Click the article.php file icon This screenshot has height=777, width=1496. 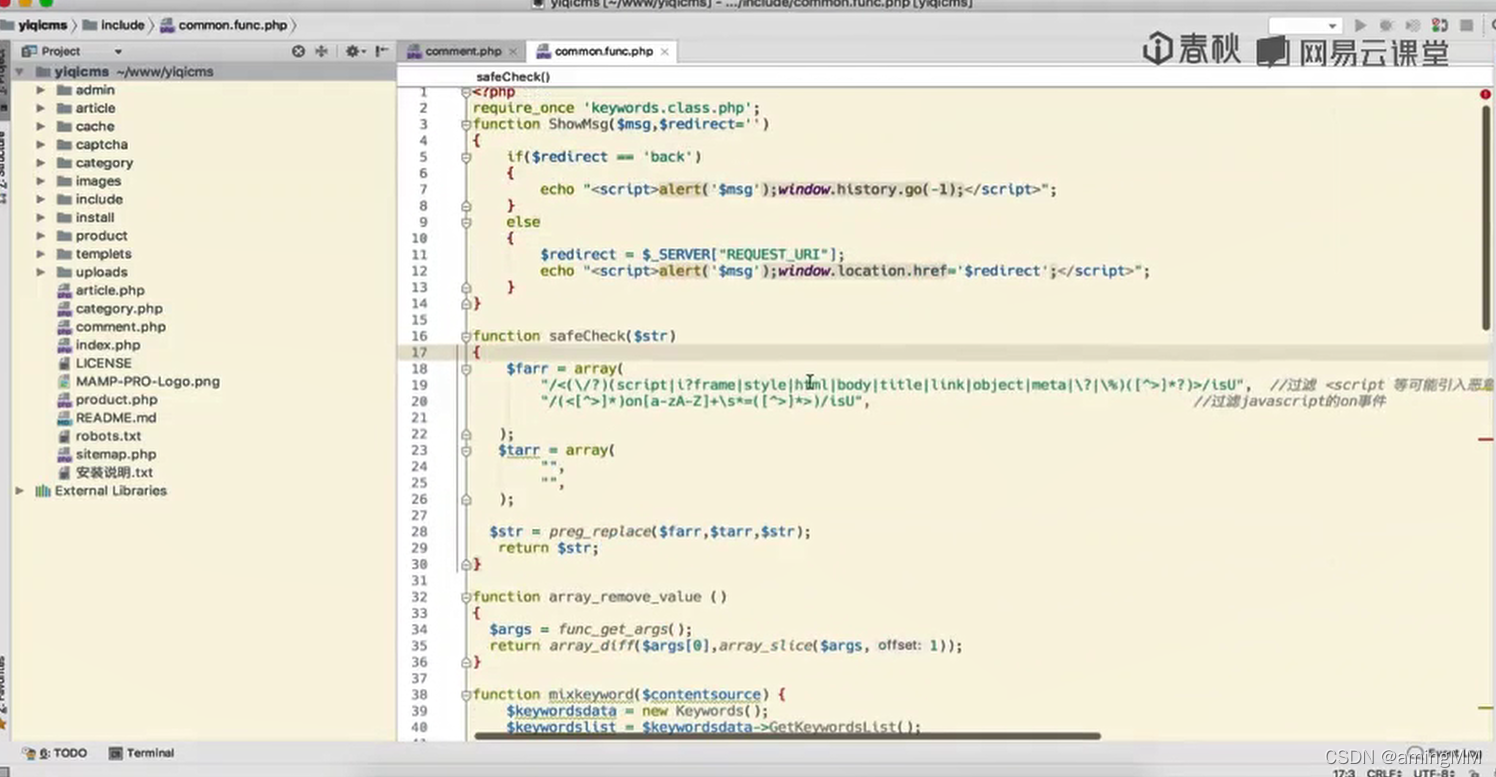tap(64, 290)
